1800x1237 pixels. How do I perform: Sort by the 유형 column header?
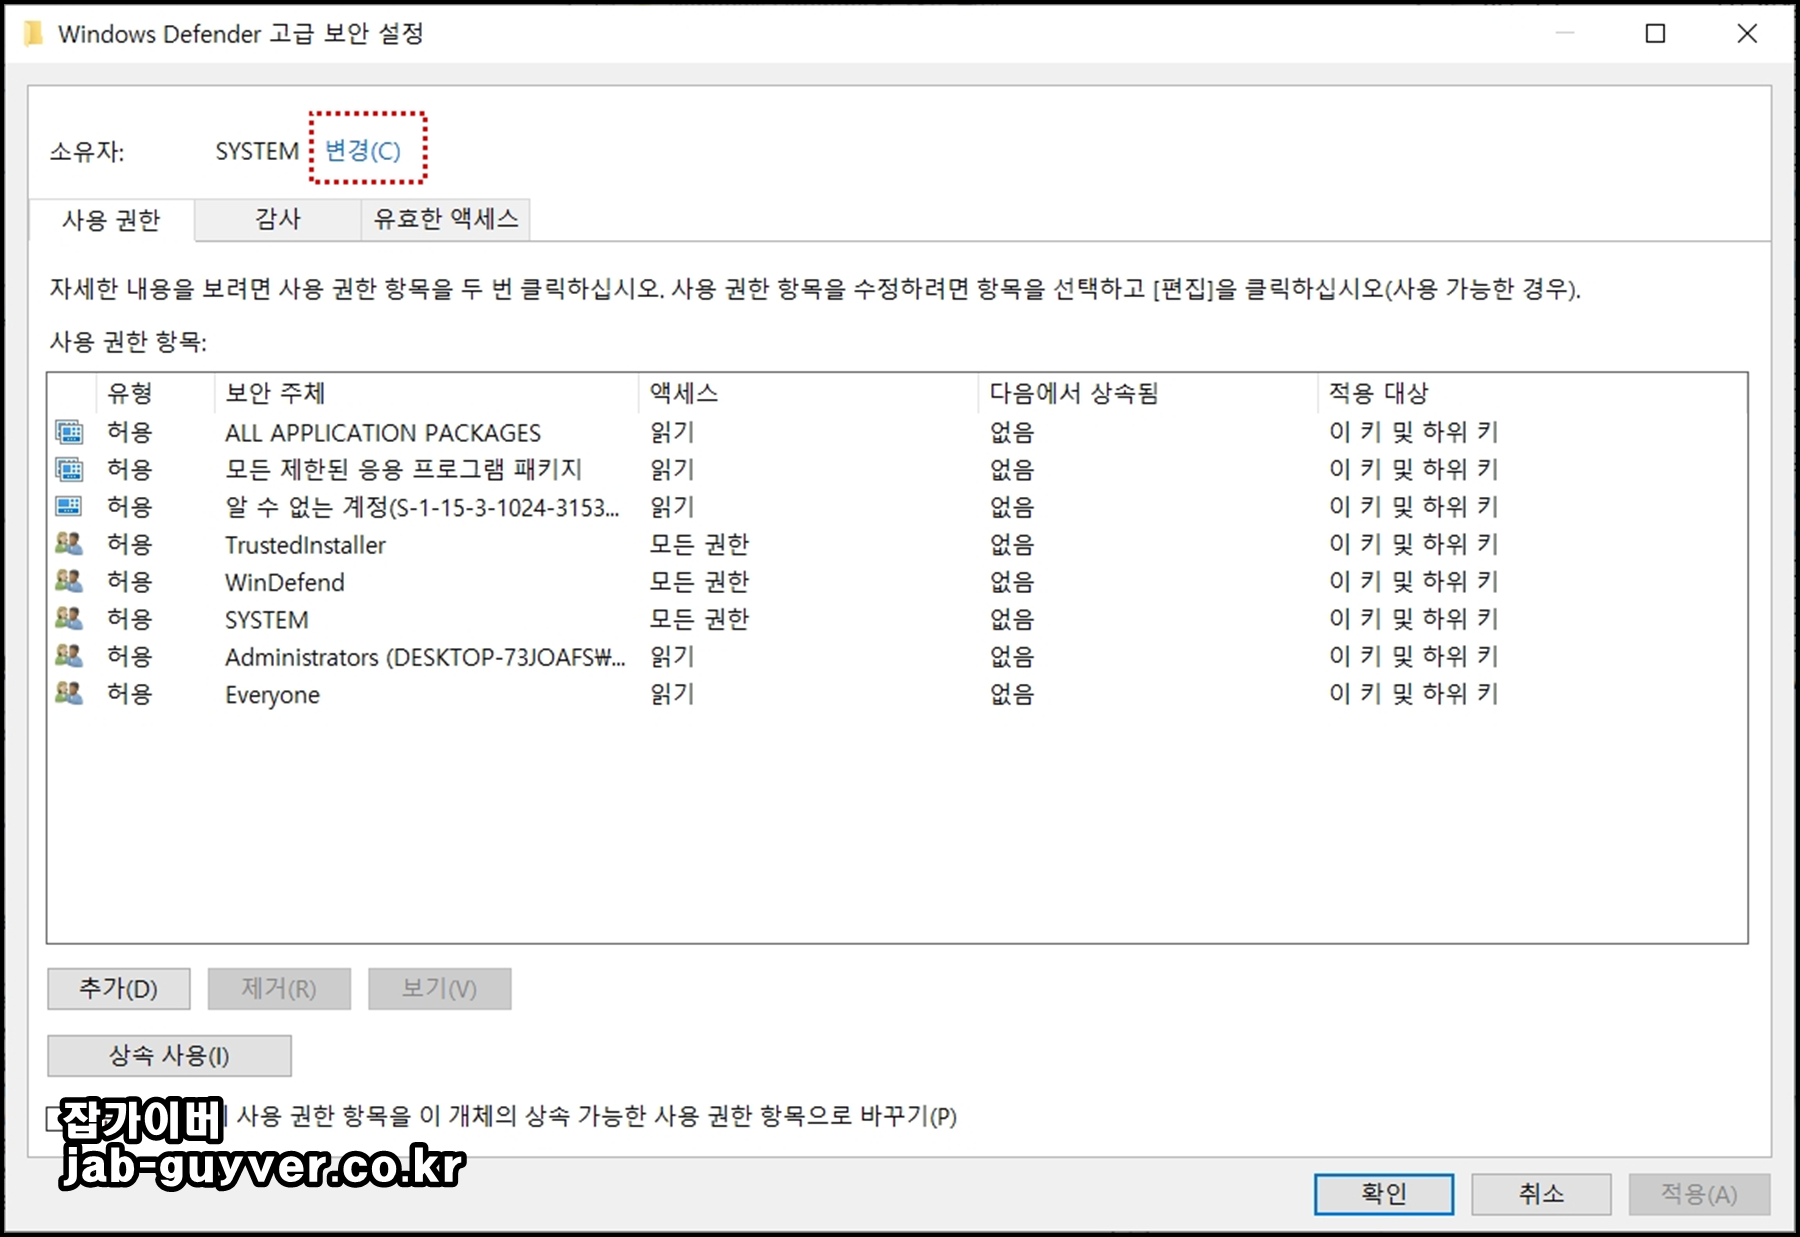coord(155,393)
